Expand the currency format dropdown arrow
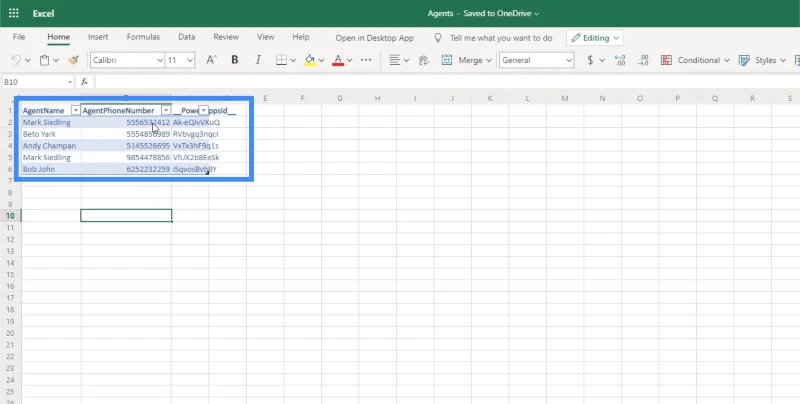 (x=602, y=60)
